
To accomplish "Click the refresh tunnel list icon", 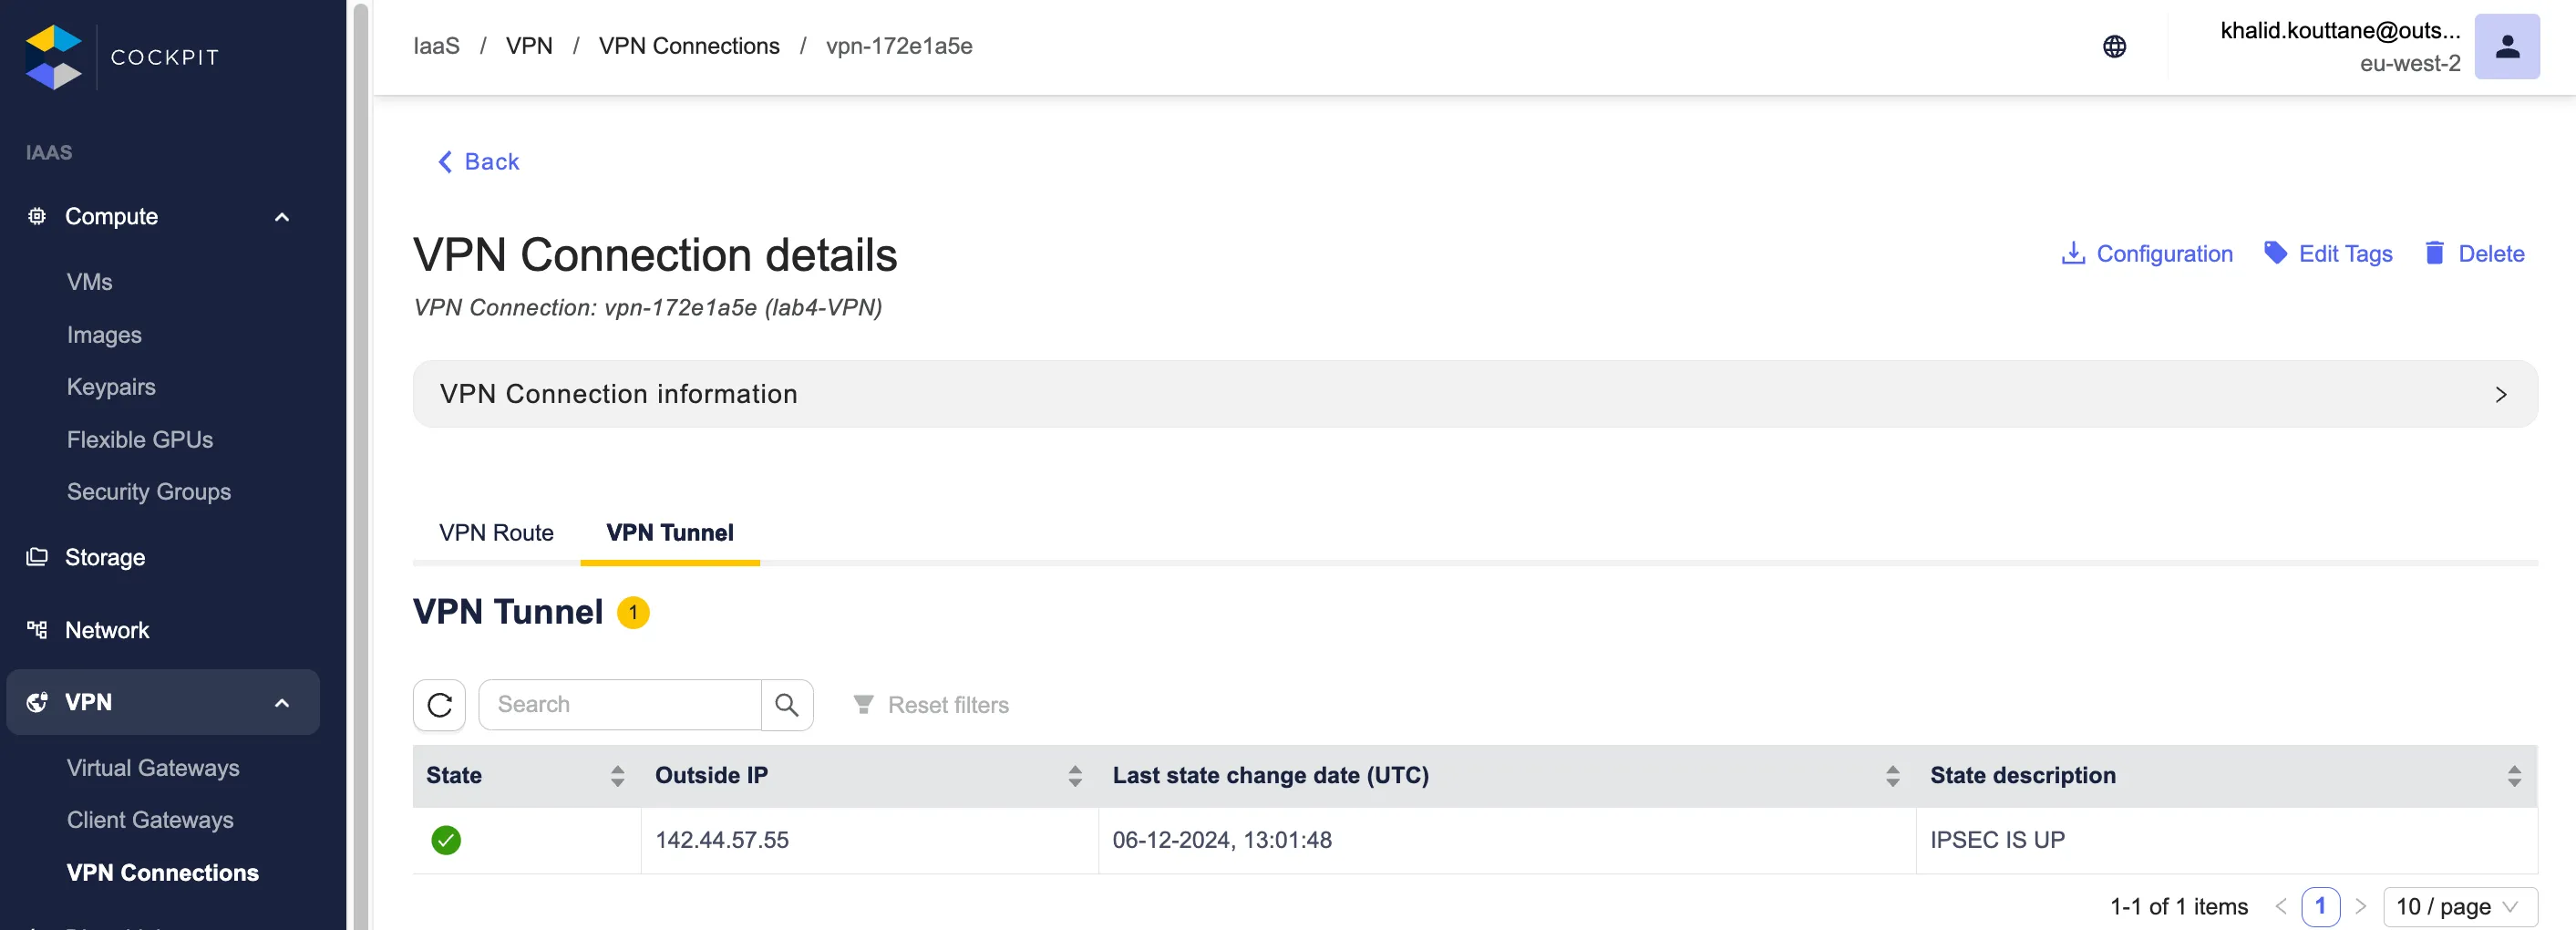I will [439, 705].
